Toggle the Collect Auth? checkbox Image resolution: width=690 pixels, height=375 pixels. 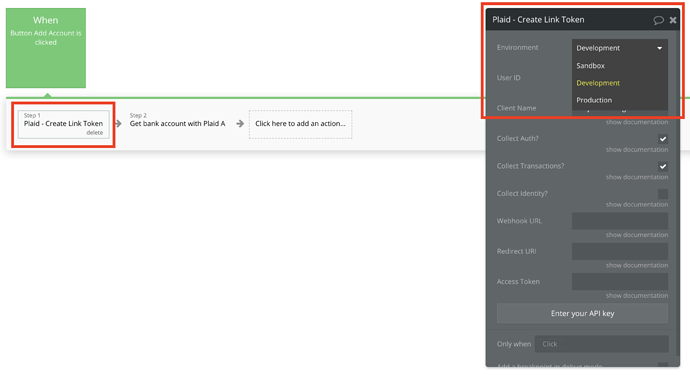pos(663,139)
